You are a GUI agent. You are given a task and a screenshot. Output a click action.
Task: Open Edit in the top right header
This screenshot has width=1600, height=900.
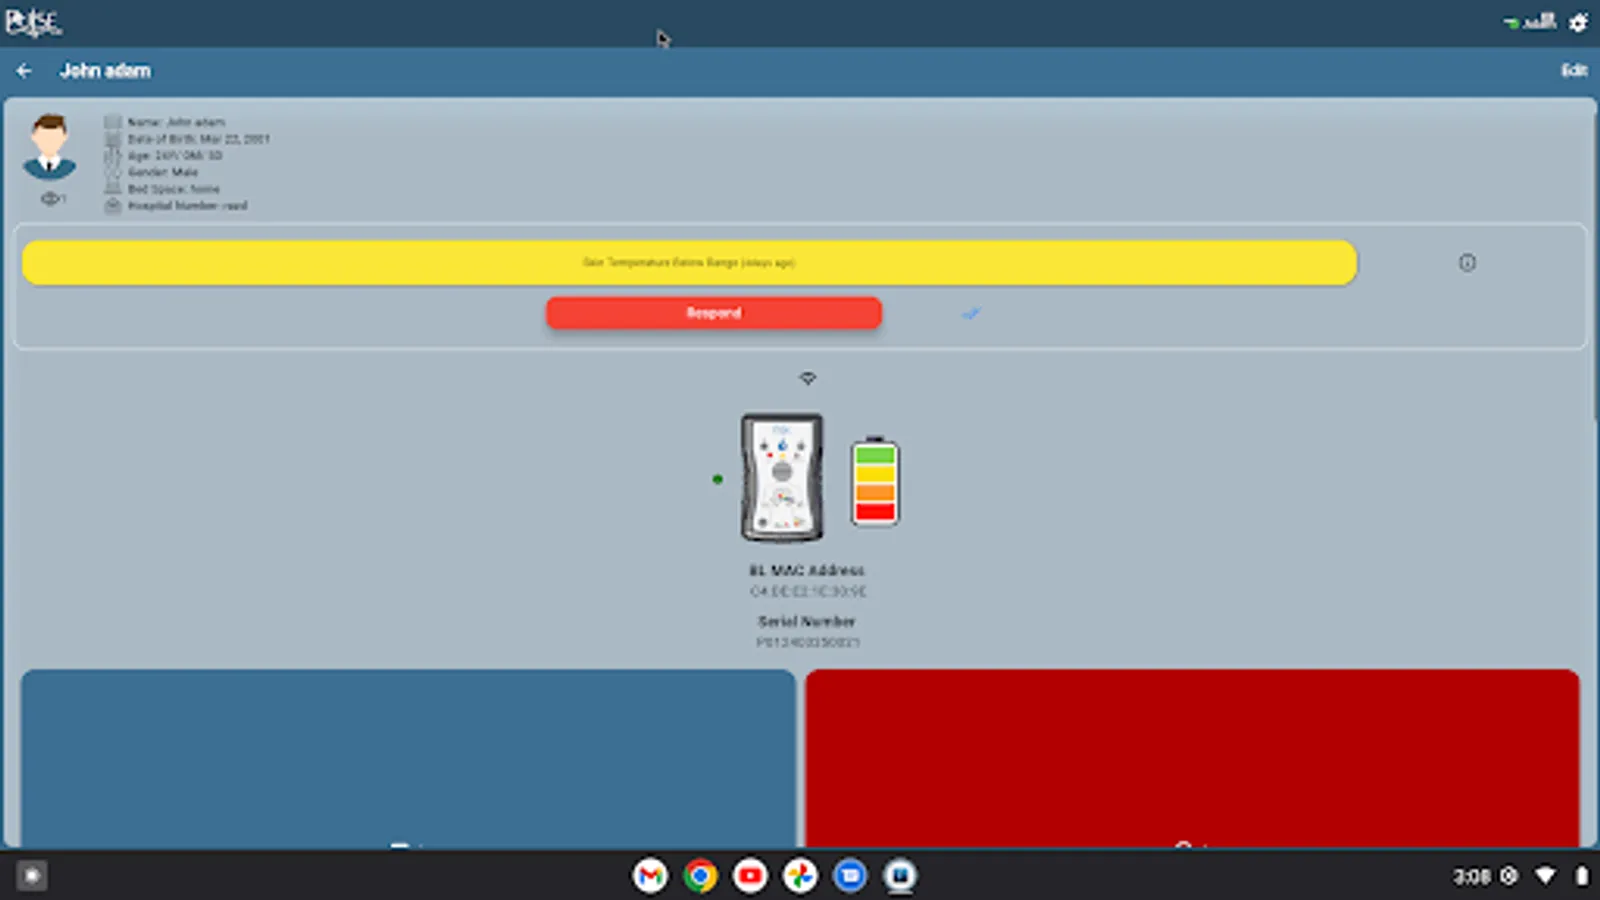click(x=1576, y=70)
